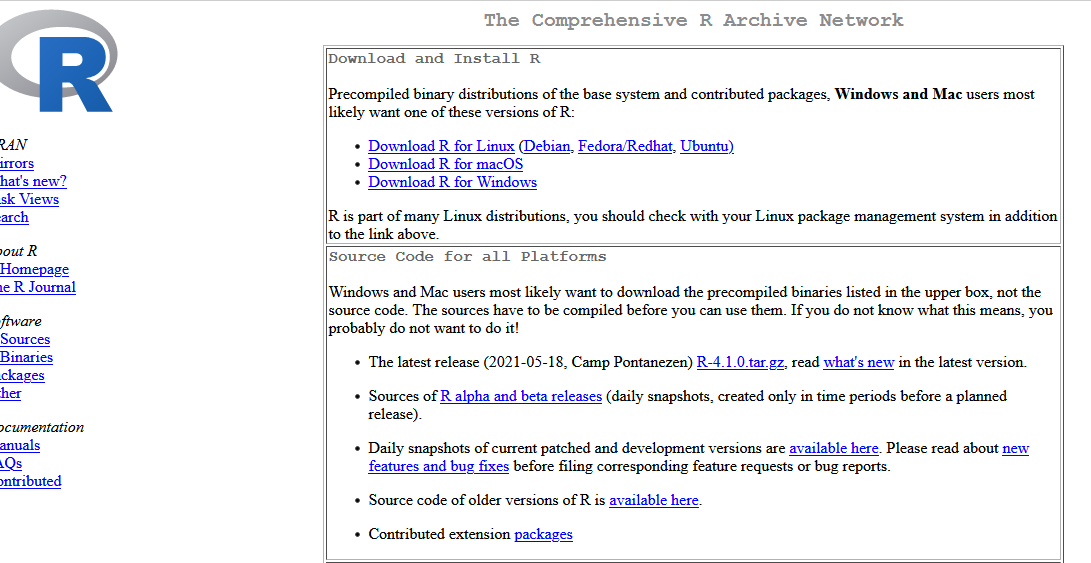Select the Fedora/Redhat link
The height and width of the screenshot is (563, 1091).
[x=625, y=146]
